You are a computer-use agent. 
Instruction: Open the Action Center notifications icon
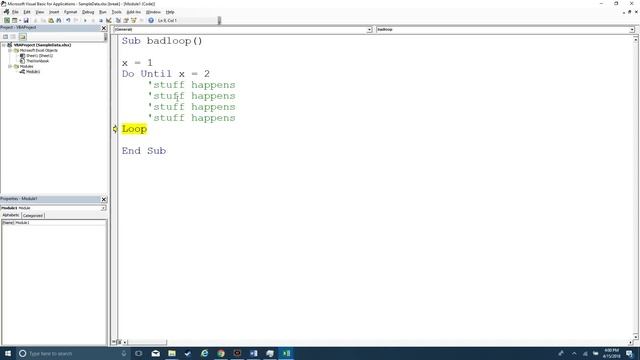coord(629,353)
